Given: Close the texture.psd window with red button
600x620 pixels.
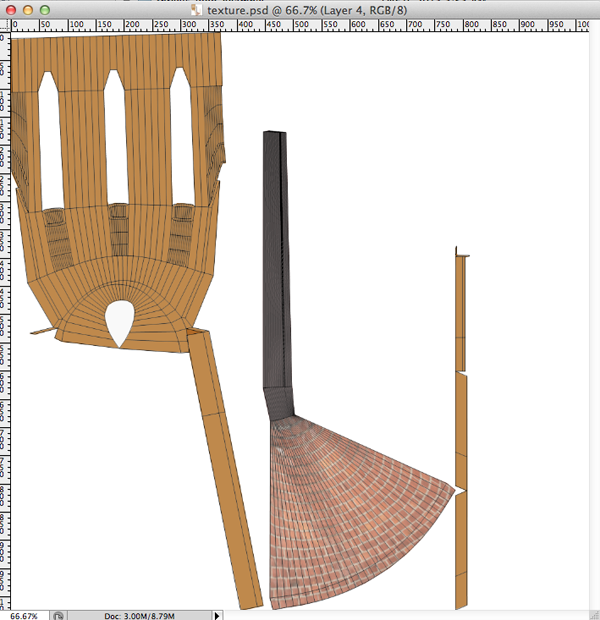Looking at the screenshot, I should click(x=10, y=9).
